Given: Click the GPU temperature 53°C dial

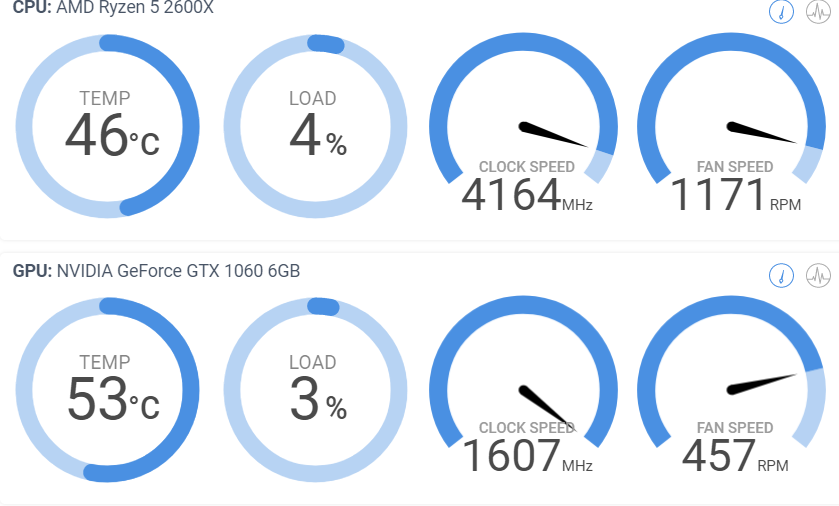Looking at the screenshot, I should click(108, 390).
